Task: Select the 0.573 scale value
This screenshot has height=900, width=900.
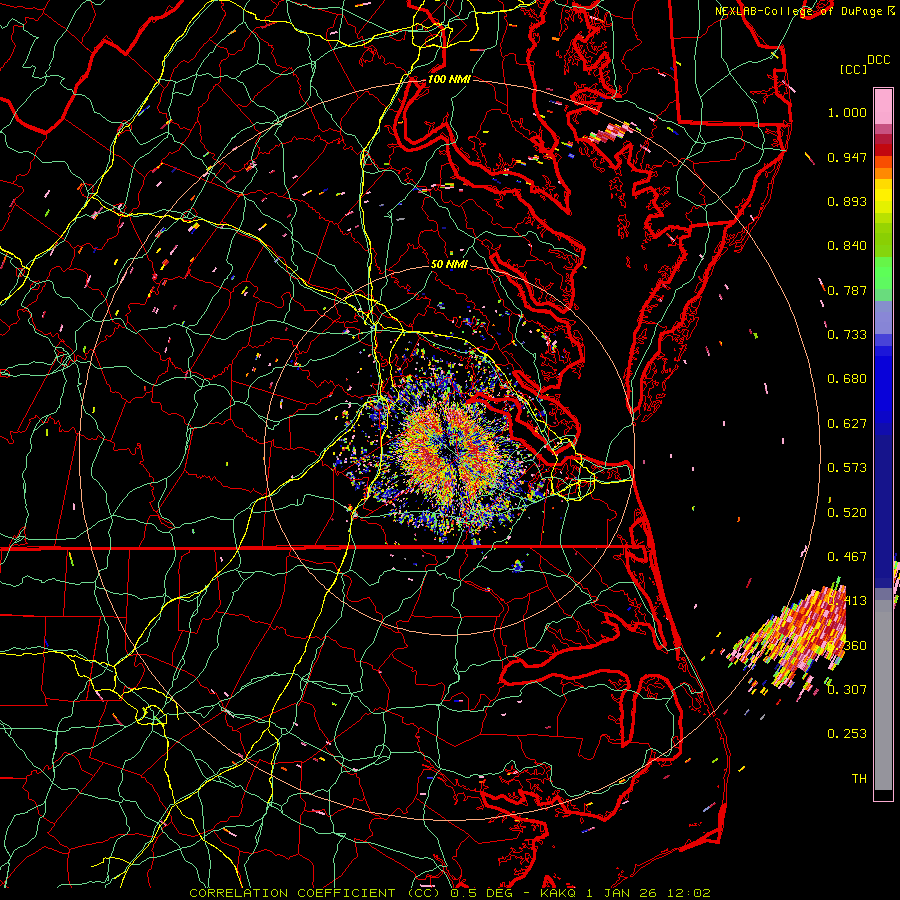Action: pos(847,468)
